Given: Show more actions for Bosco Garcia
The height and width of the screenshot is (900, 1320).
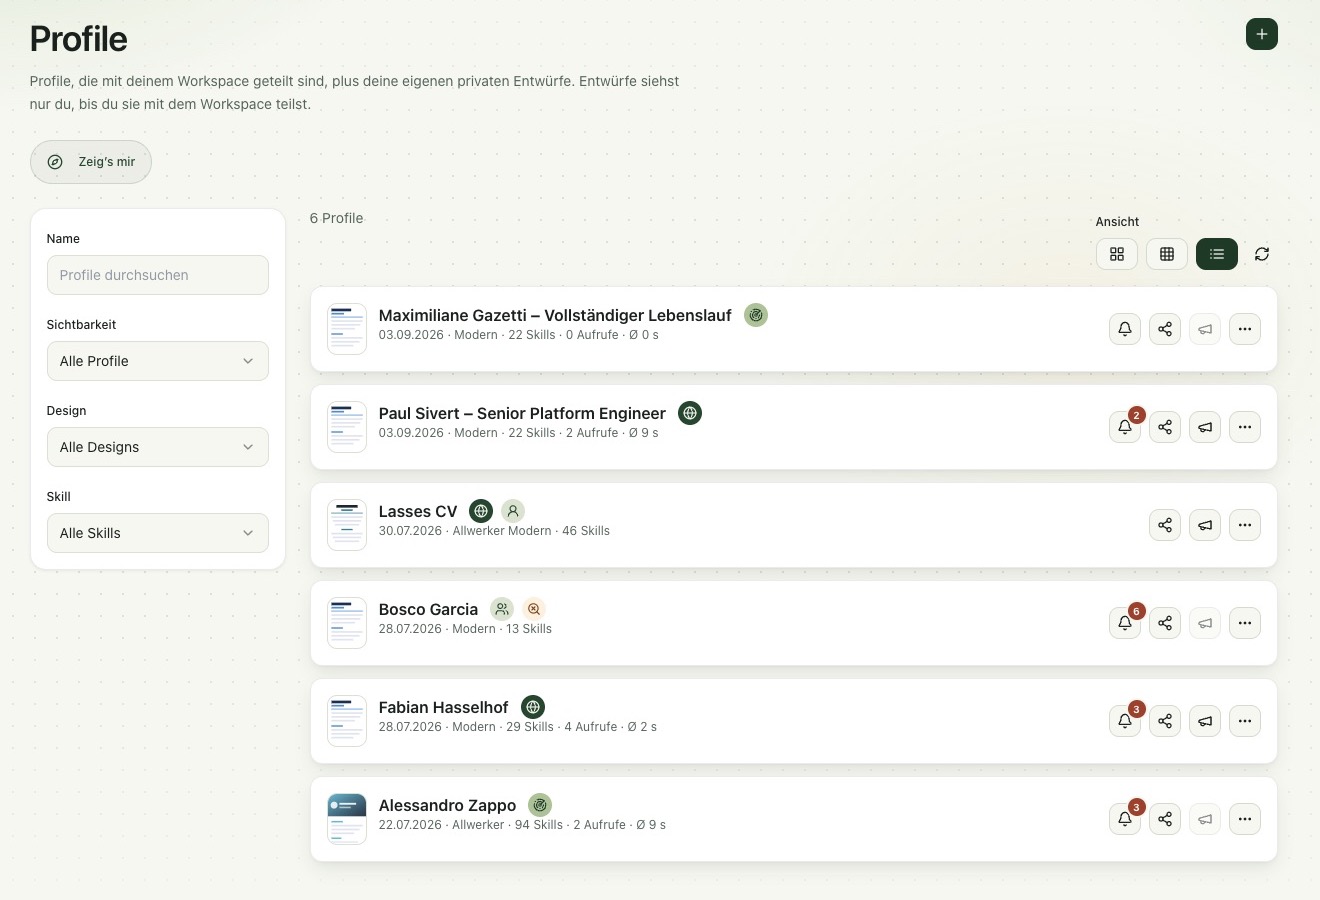Looking at the screenshot, I should (1245, 623).
